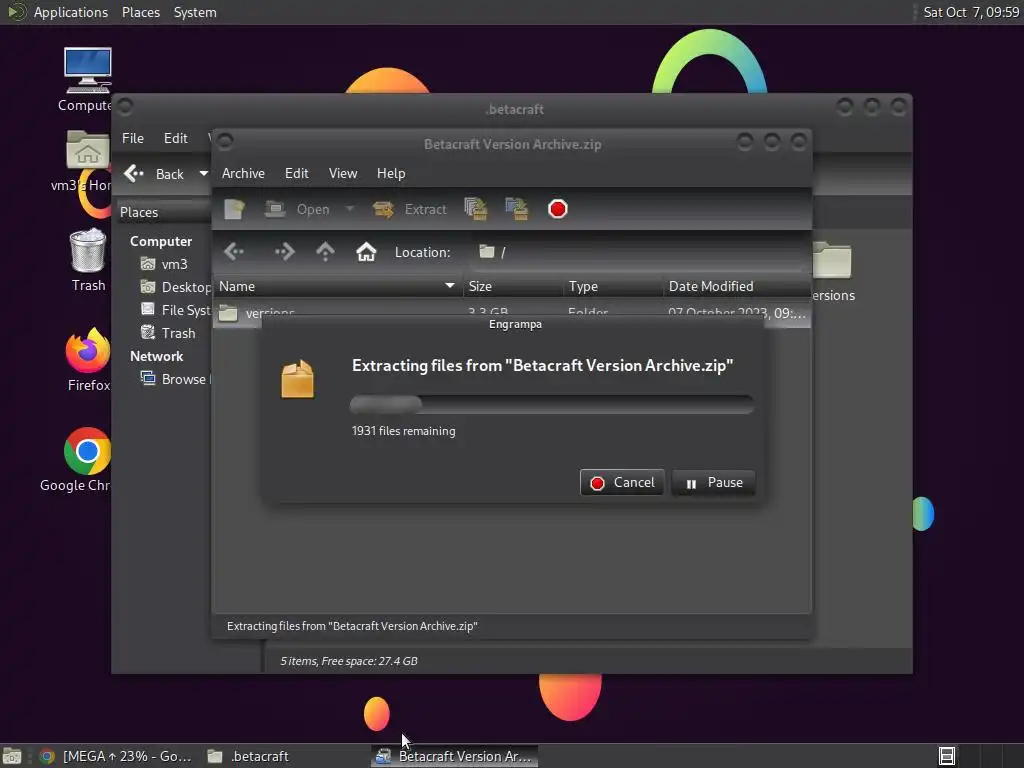The image size is (1024, 768).
Task: Click the Places sidebar header
Action: pos(163,212)
